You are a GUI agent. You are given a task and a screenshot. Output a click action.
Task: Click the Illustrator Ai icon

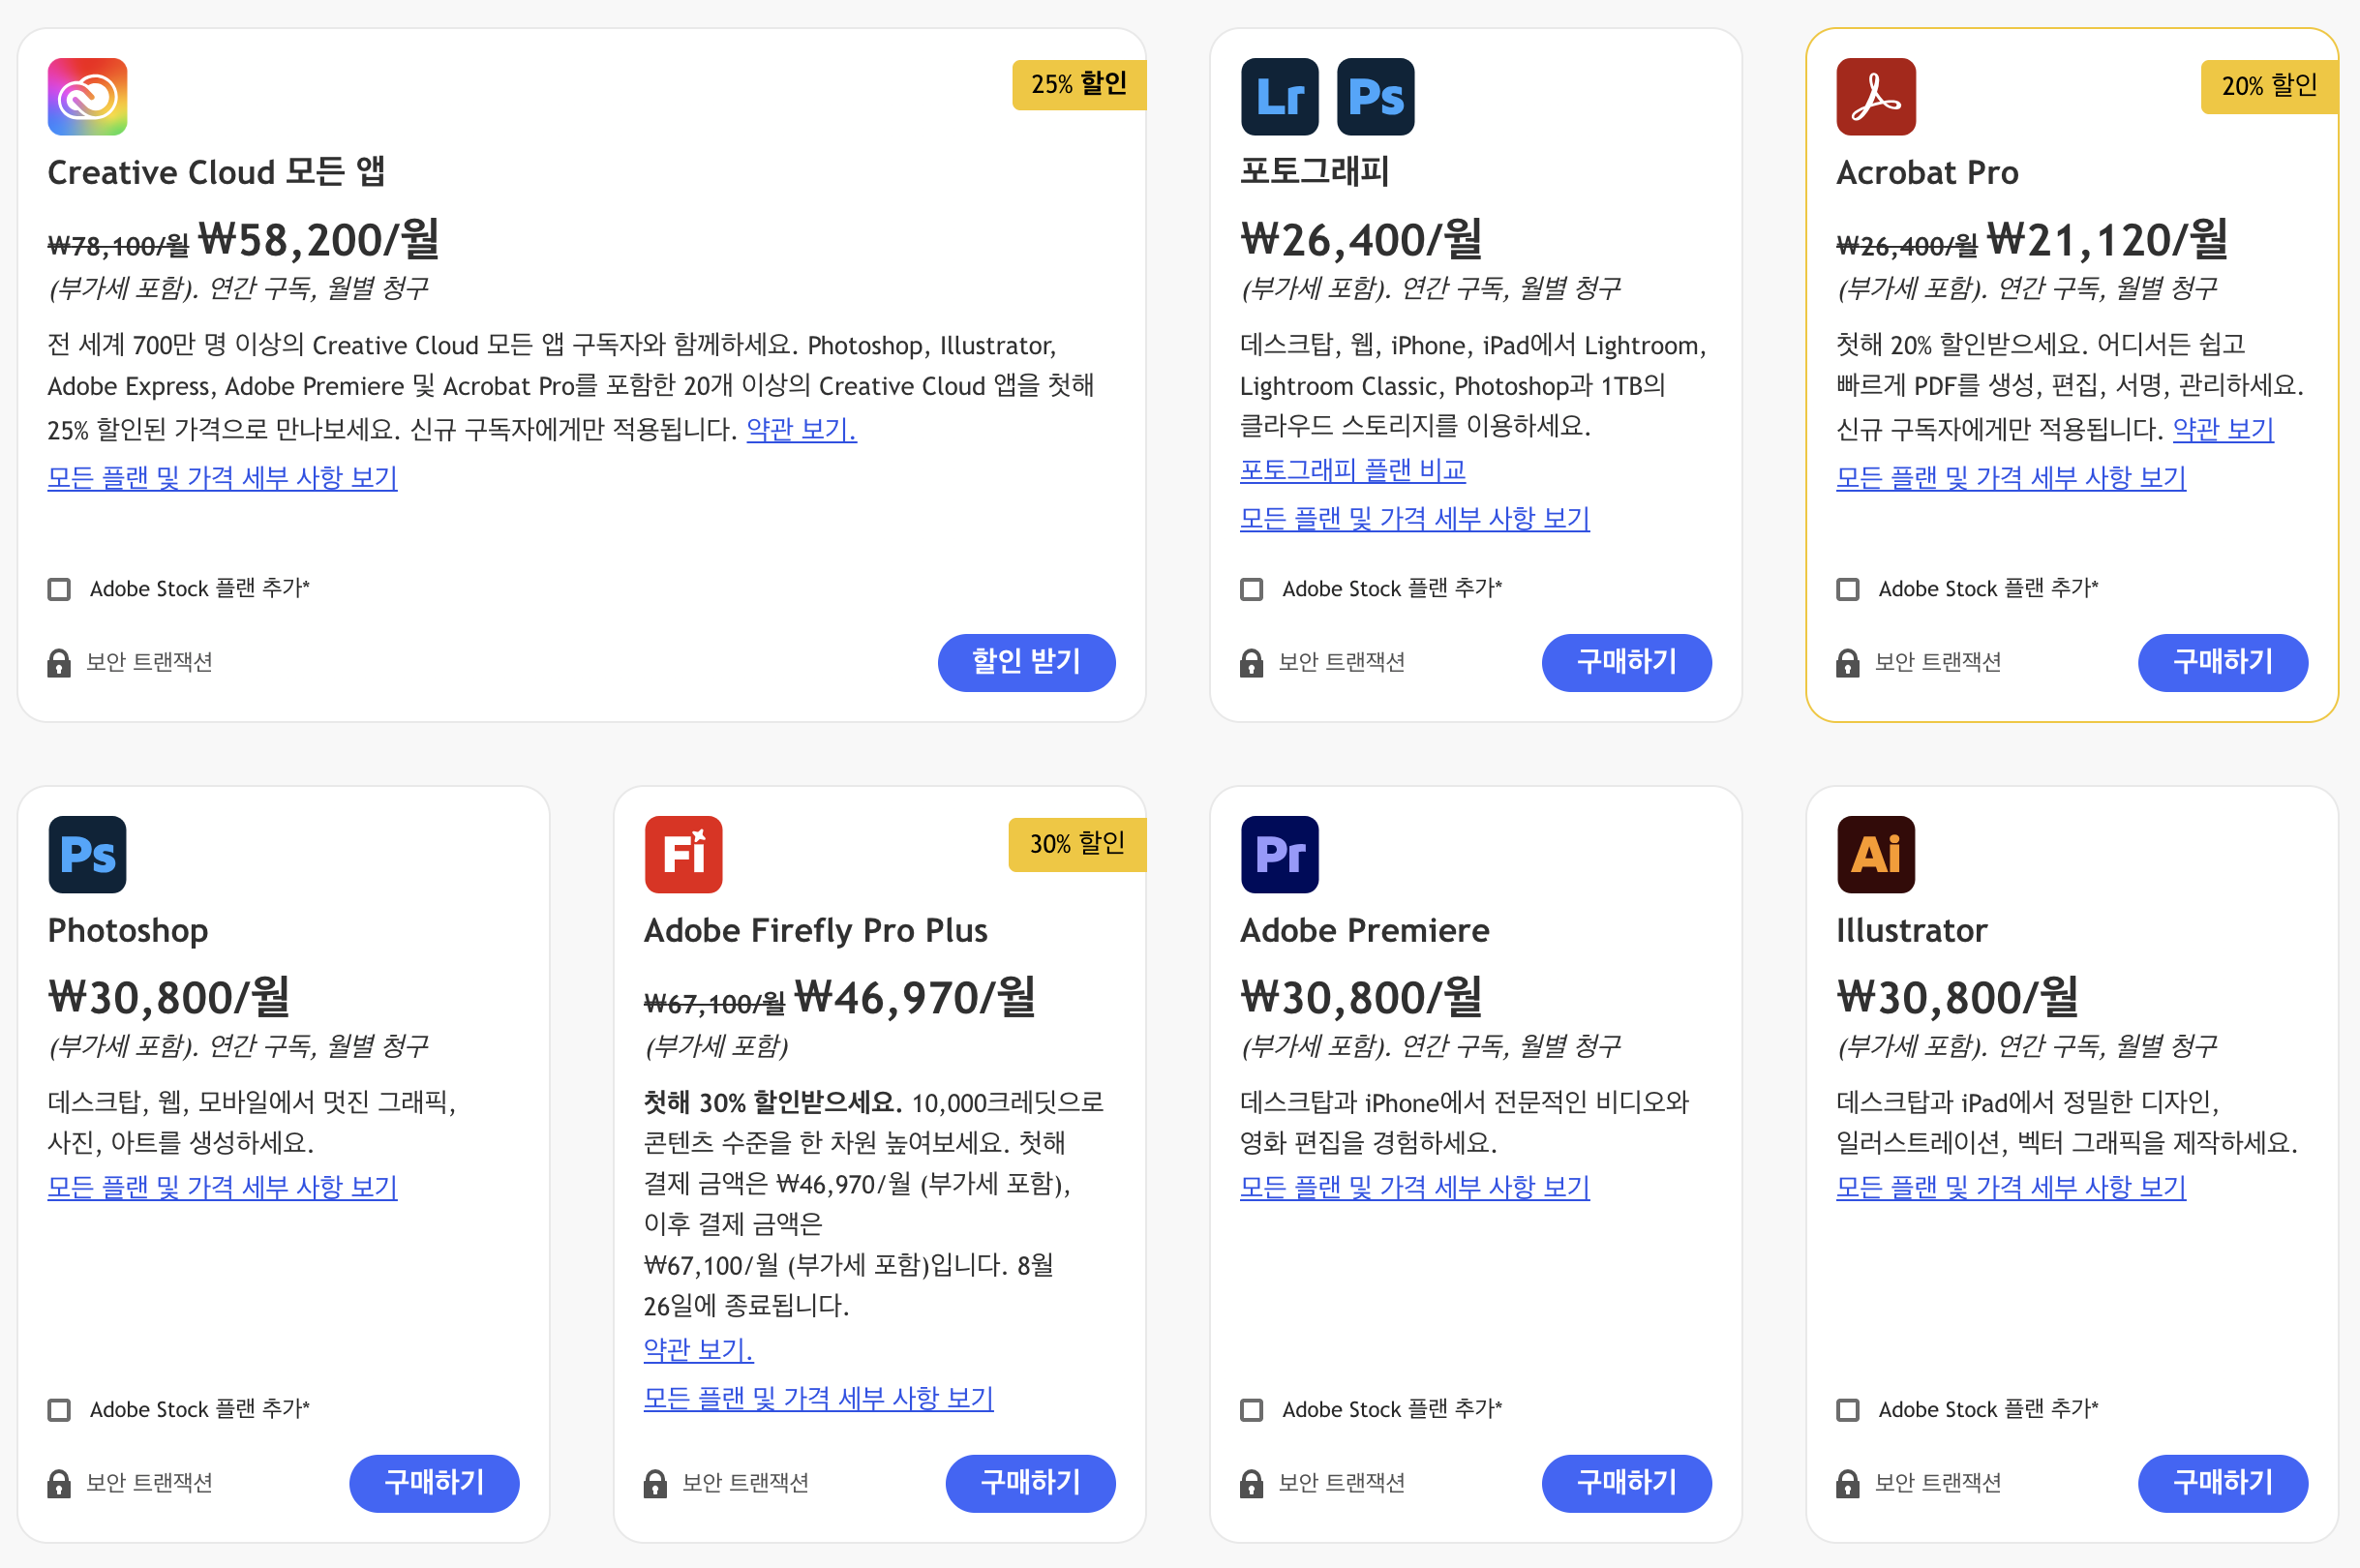coord(1875,855)
